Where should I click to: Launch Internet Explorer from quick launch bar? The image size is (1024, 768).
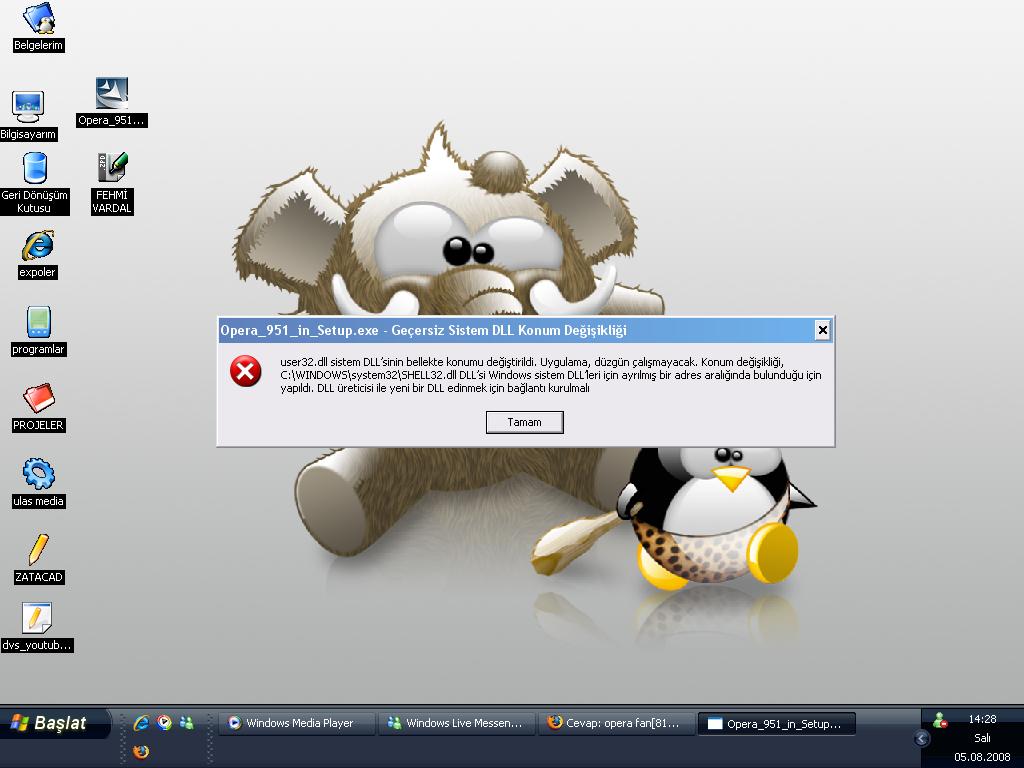point(141,723)
